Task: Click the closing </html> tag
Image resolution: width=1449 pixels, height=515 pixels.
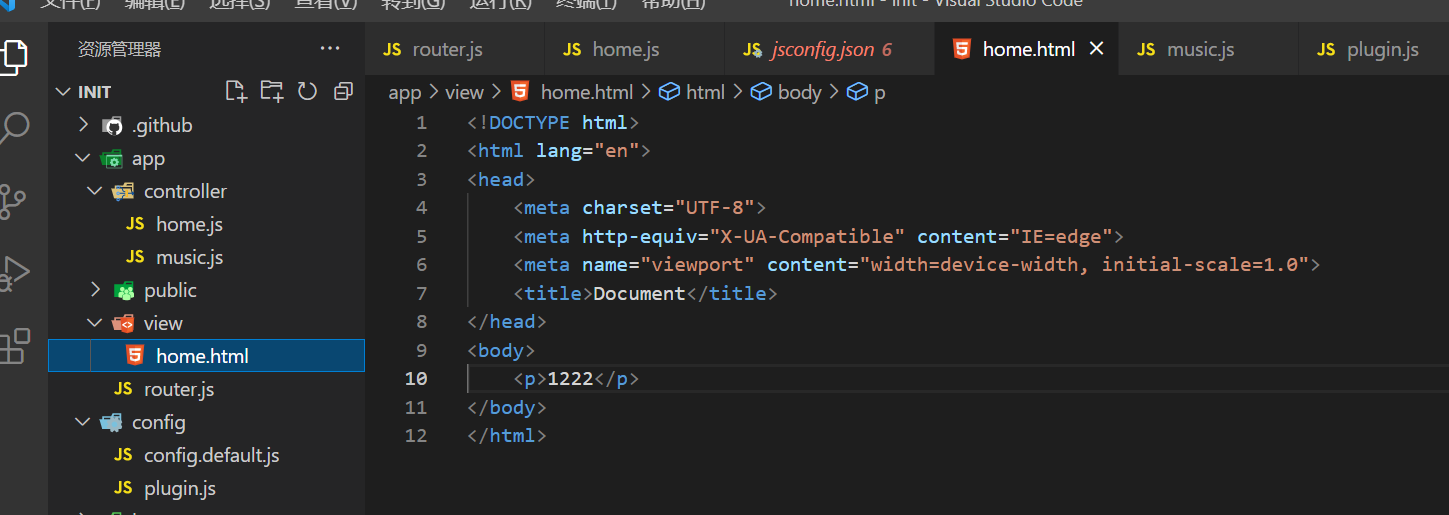Action: 507,436
